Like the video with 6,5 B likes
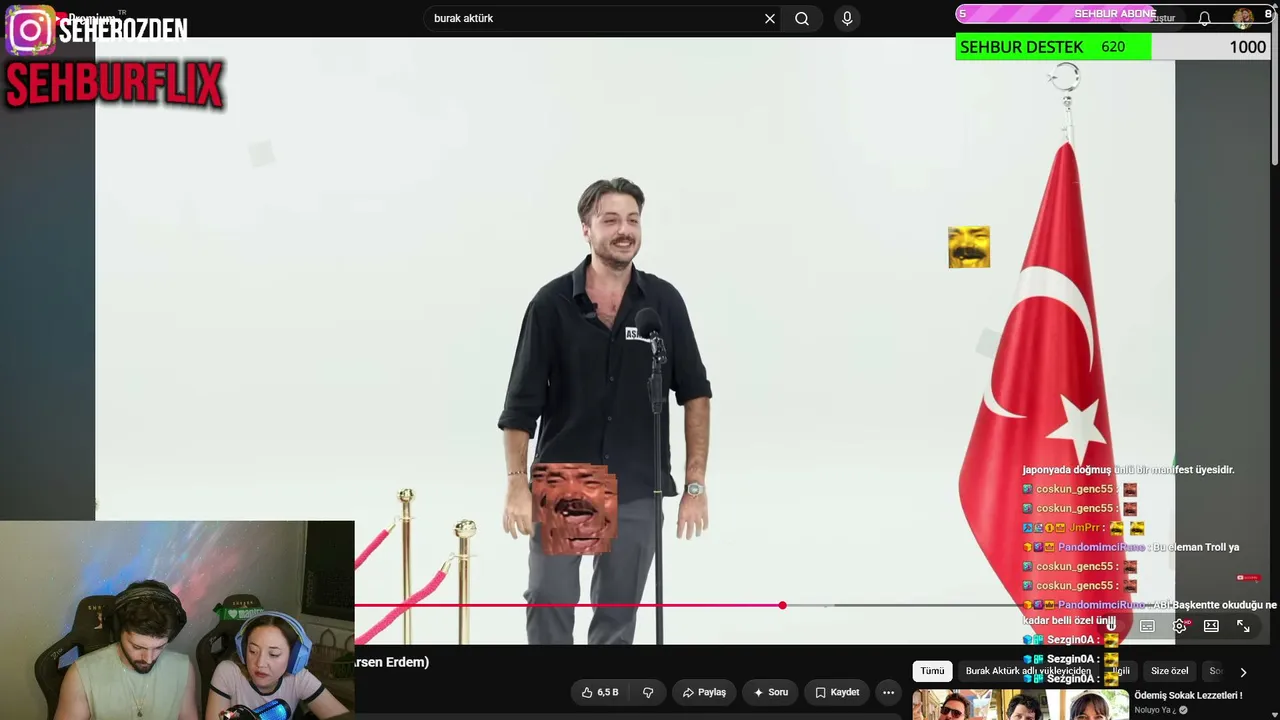Viewport: 1280px width, 720px height. pos(599,692)
